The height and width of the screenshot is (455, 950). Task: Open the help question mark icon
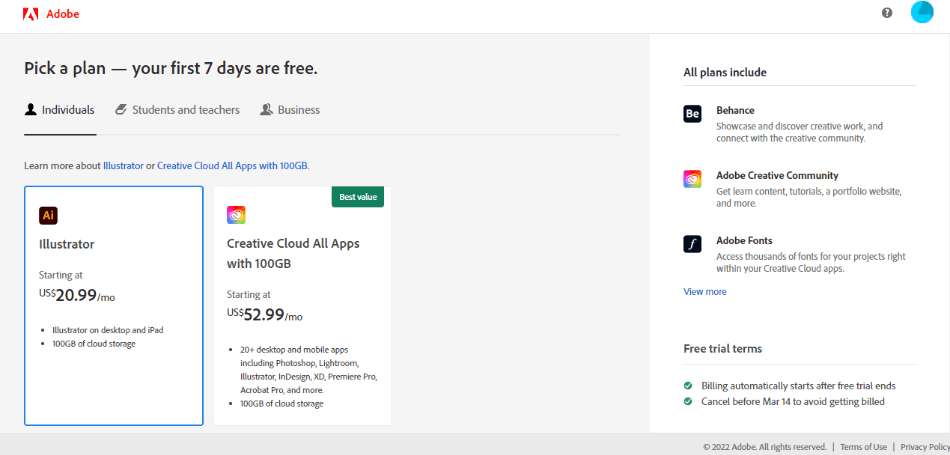coord(887,13)
